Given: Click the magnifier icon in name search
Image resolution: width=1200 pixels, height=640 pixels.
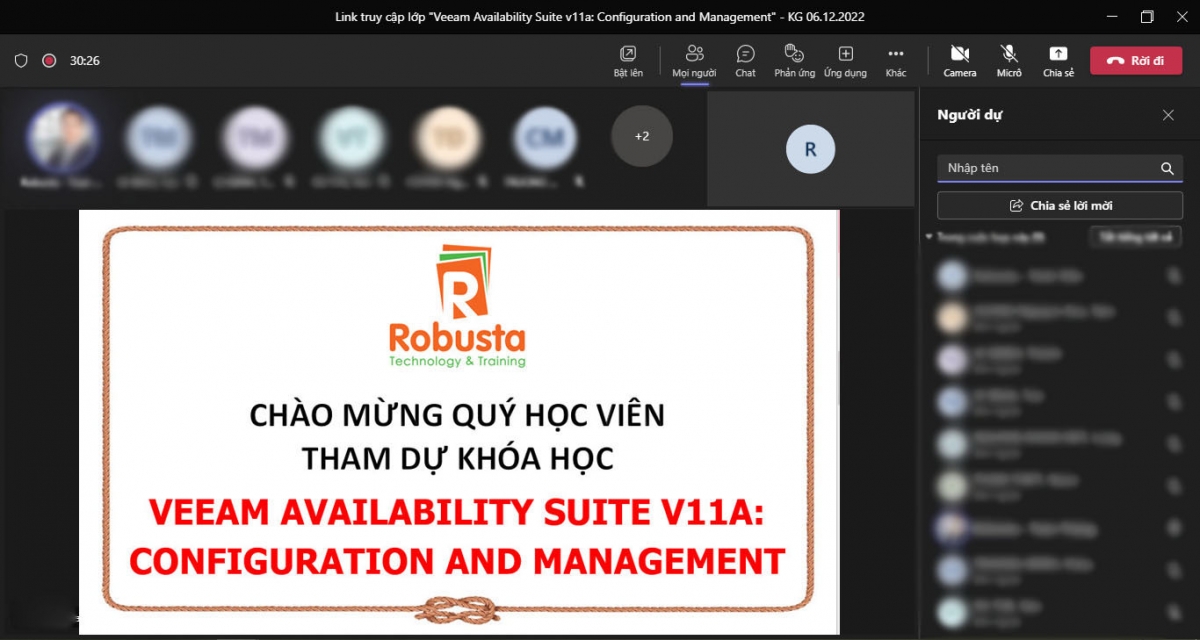Looking at the screenshot, I should point(1167,168).
